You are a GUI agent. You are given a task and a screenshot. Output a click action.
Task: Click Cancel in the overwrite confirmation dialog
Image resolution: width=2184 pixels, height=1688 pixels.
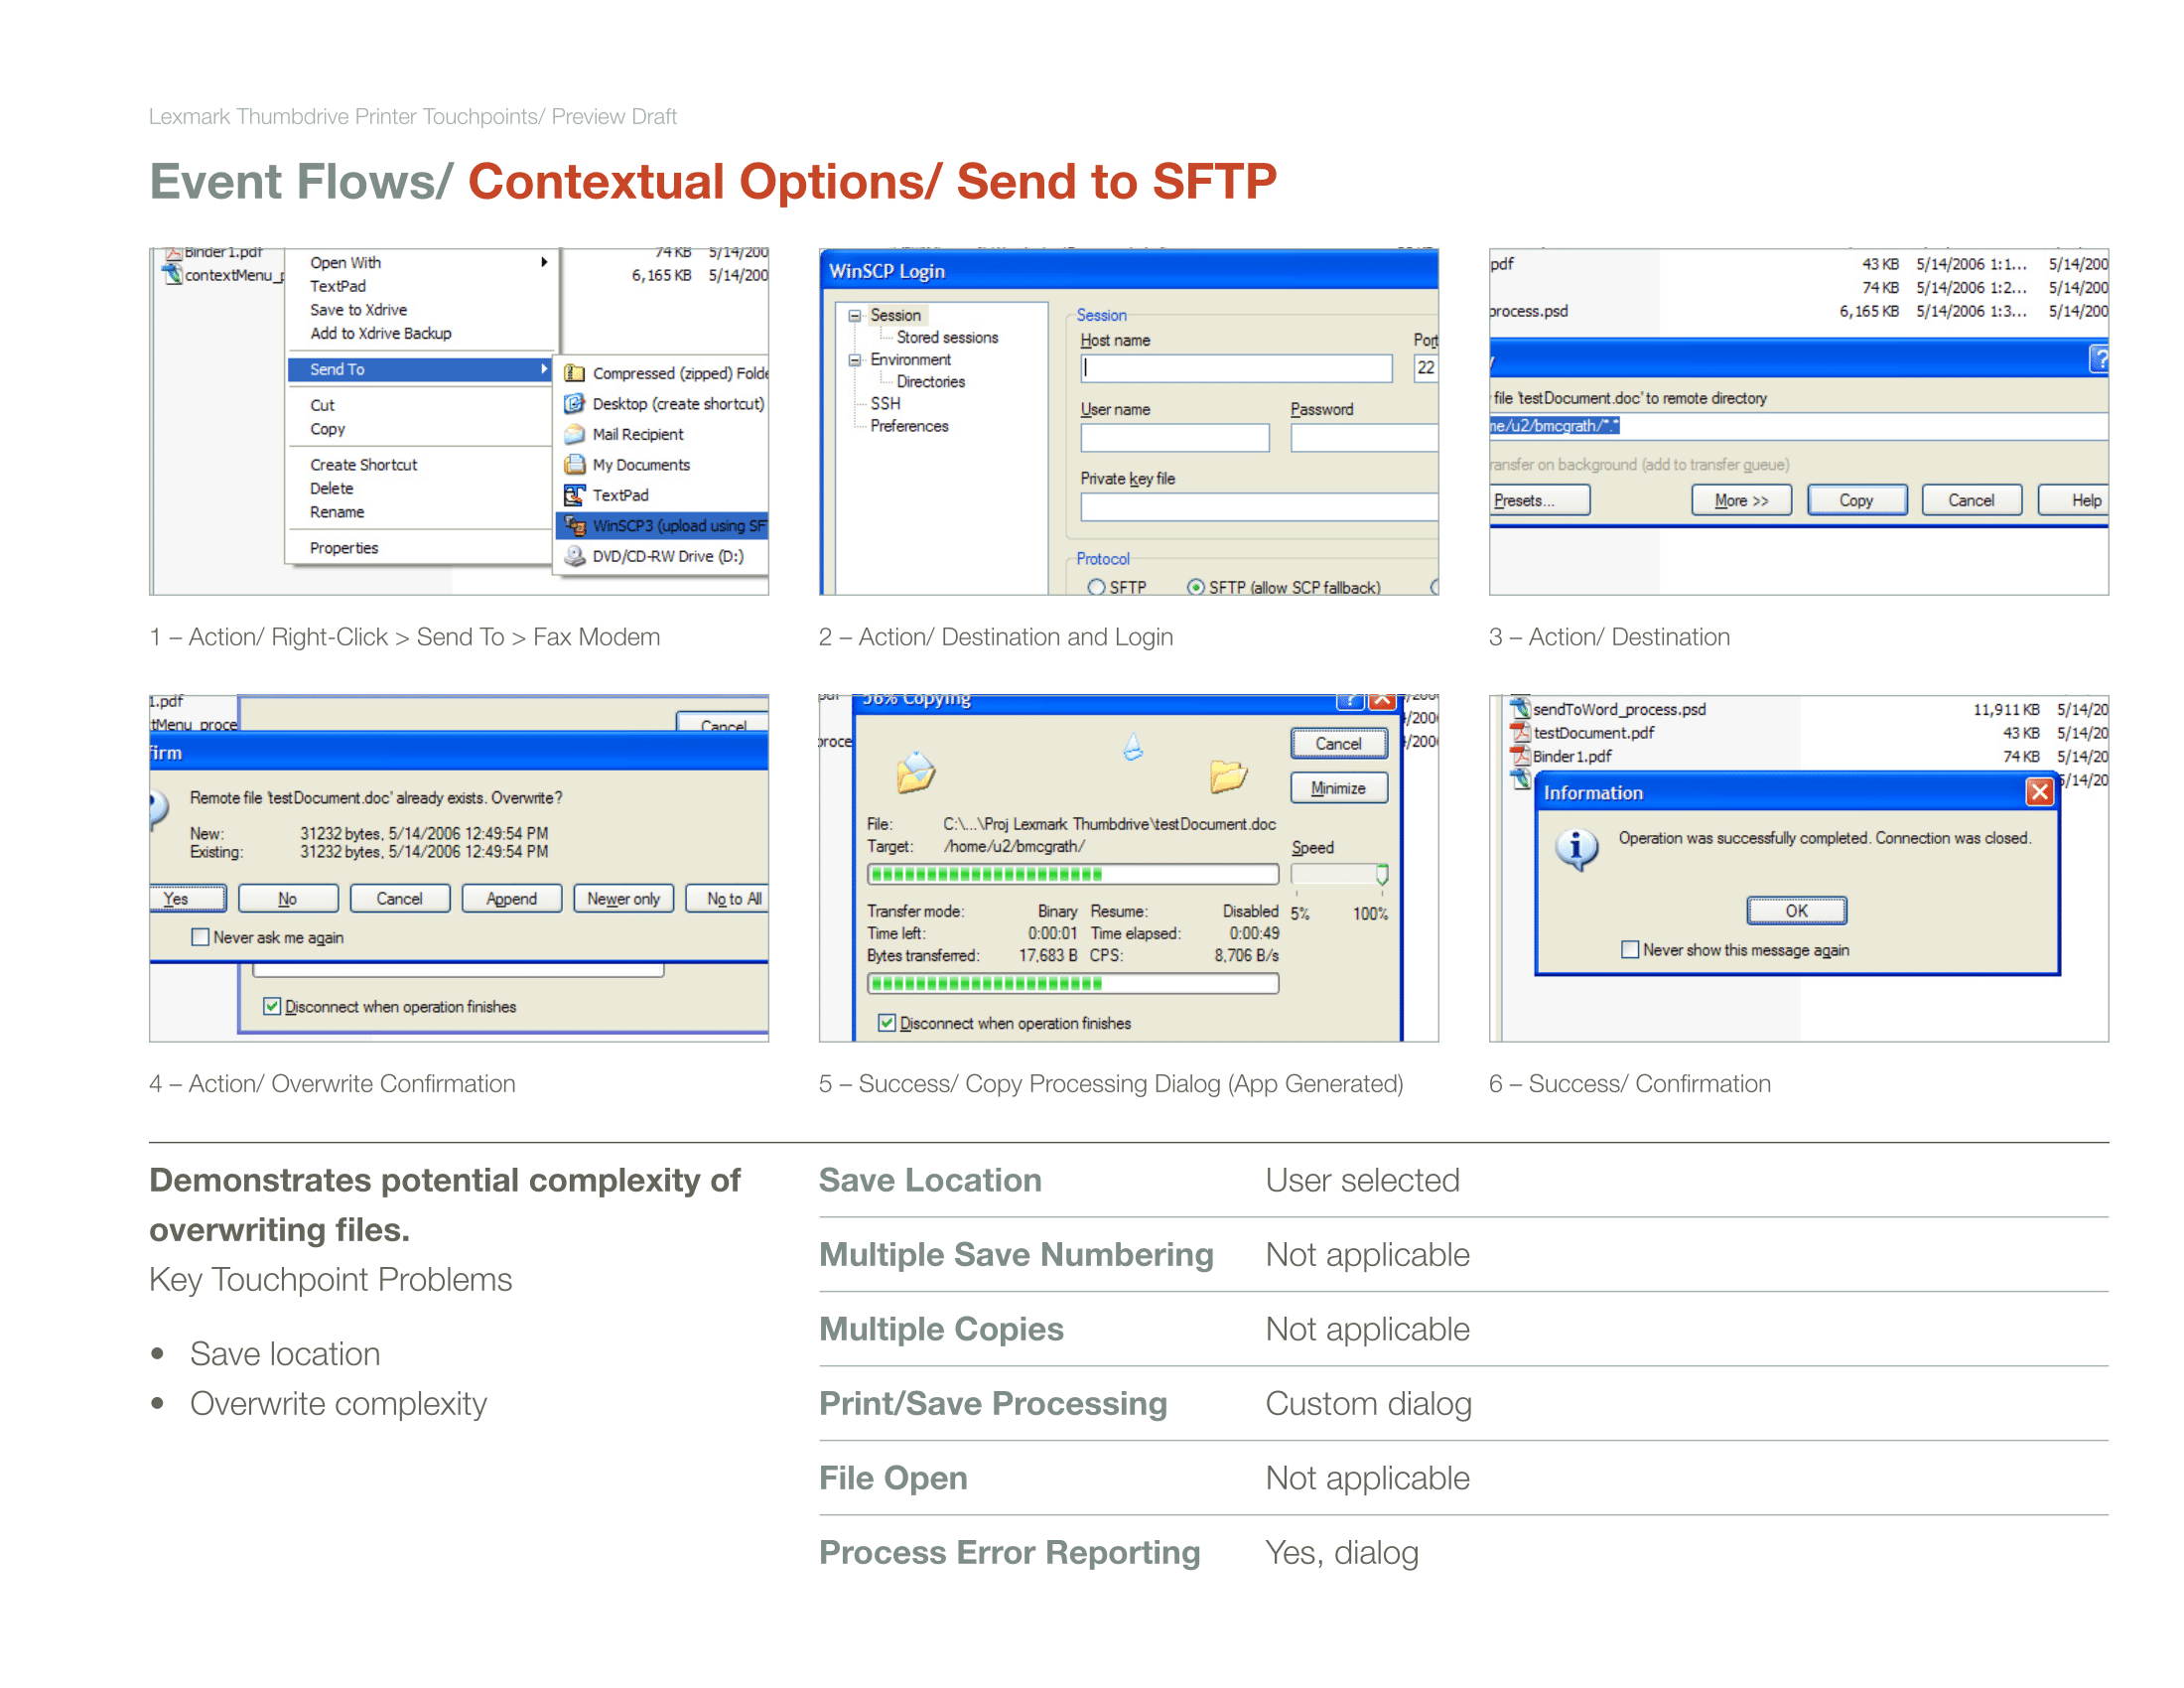click(400, 898)
